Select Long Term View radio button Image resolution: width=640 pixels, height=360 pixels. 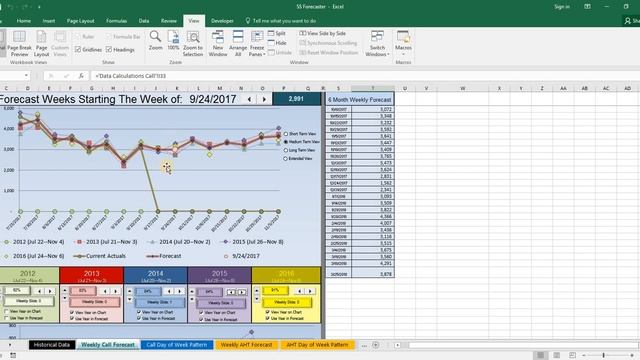[286, 150]
